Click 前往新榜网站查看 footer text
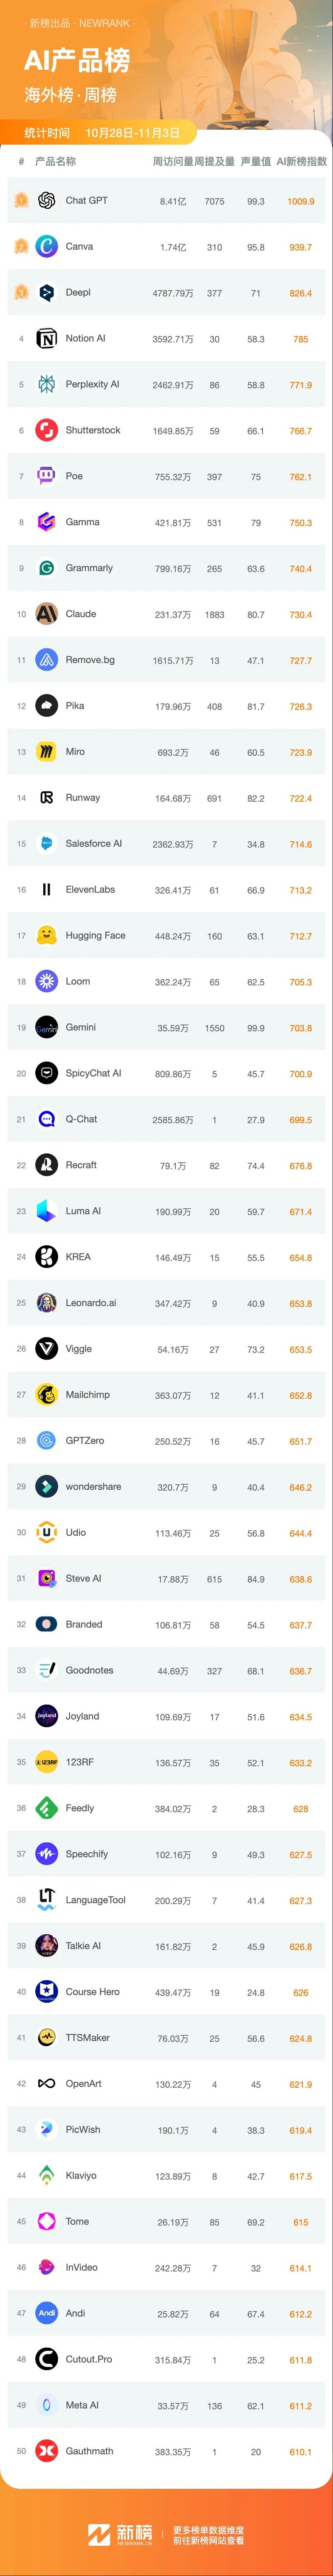Viewport: 333px width, 2576px height. 208,2539
